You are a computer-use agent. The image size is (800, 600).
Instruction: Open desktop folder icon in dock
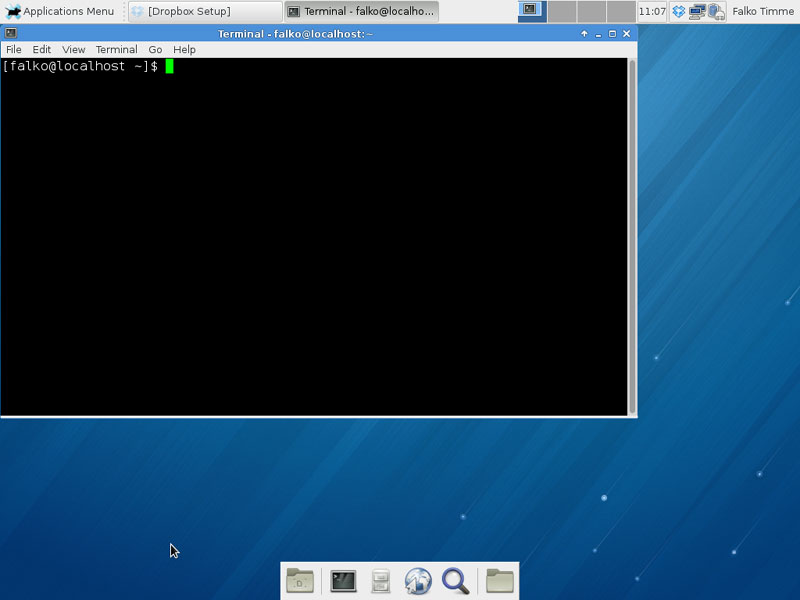tap(300, 581)
